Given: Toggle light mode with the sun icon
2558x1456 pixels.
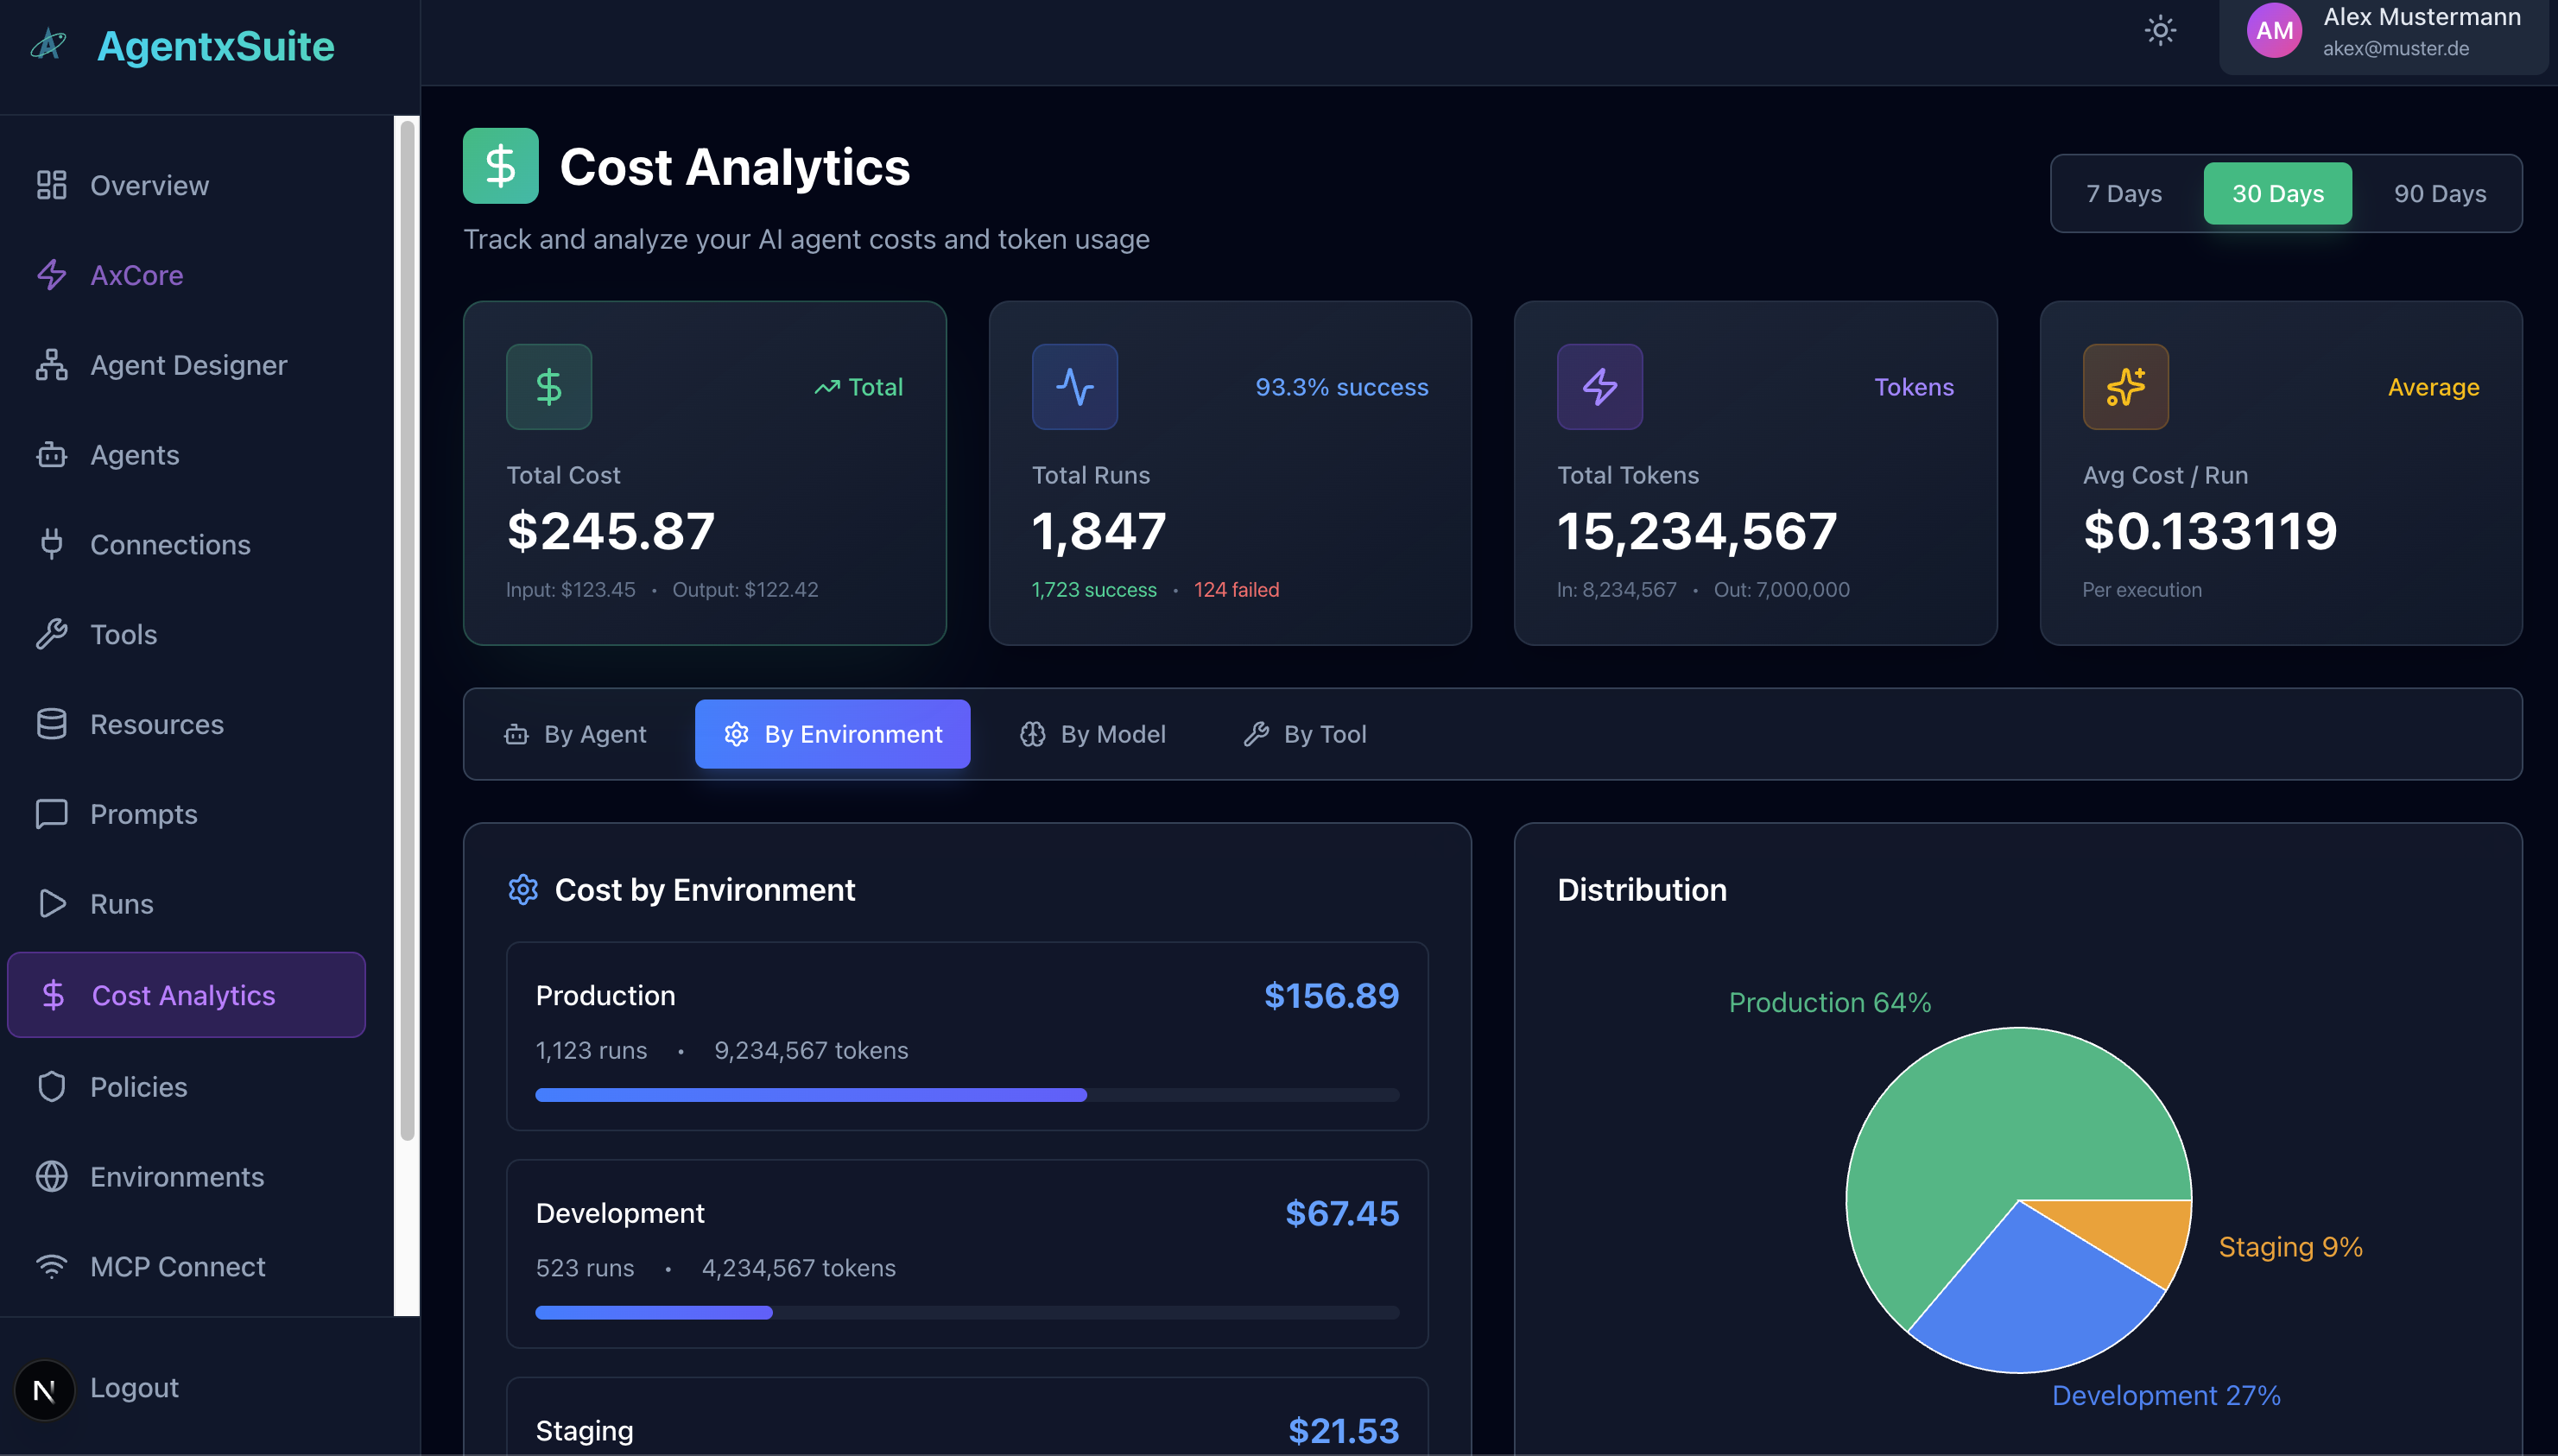Looking at the screenshot, I should pos(2160,30).
